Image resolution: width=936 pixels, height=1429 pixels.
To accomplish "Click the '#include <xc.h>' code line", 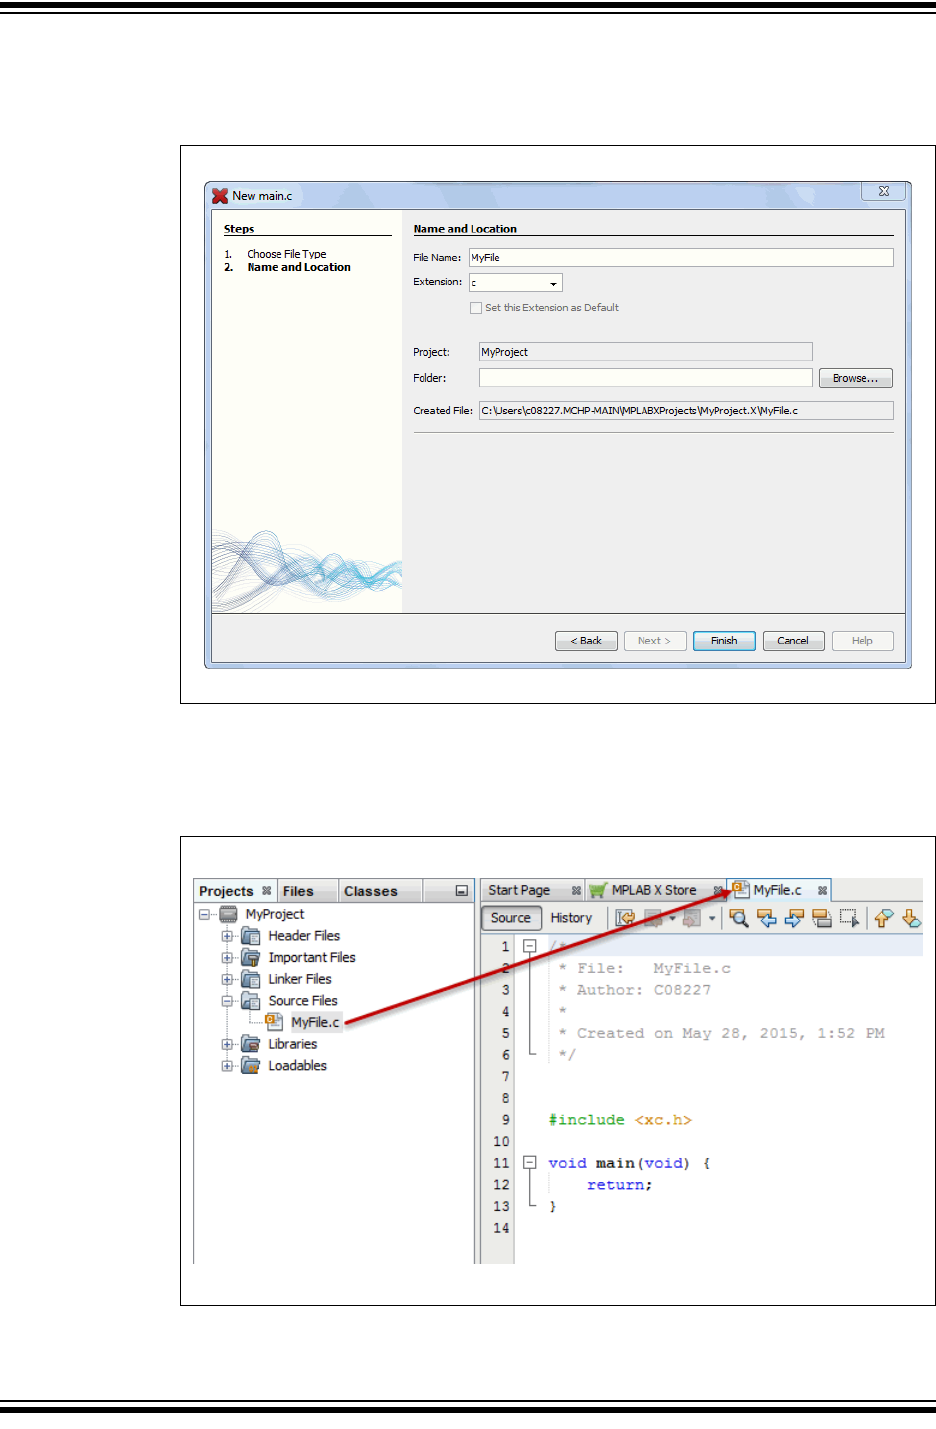I will [x=620, y=1120].
